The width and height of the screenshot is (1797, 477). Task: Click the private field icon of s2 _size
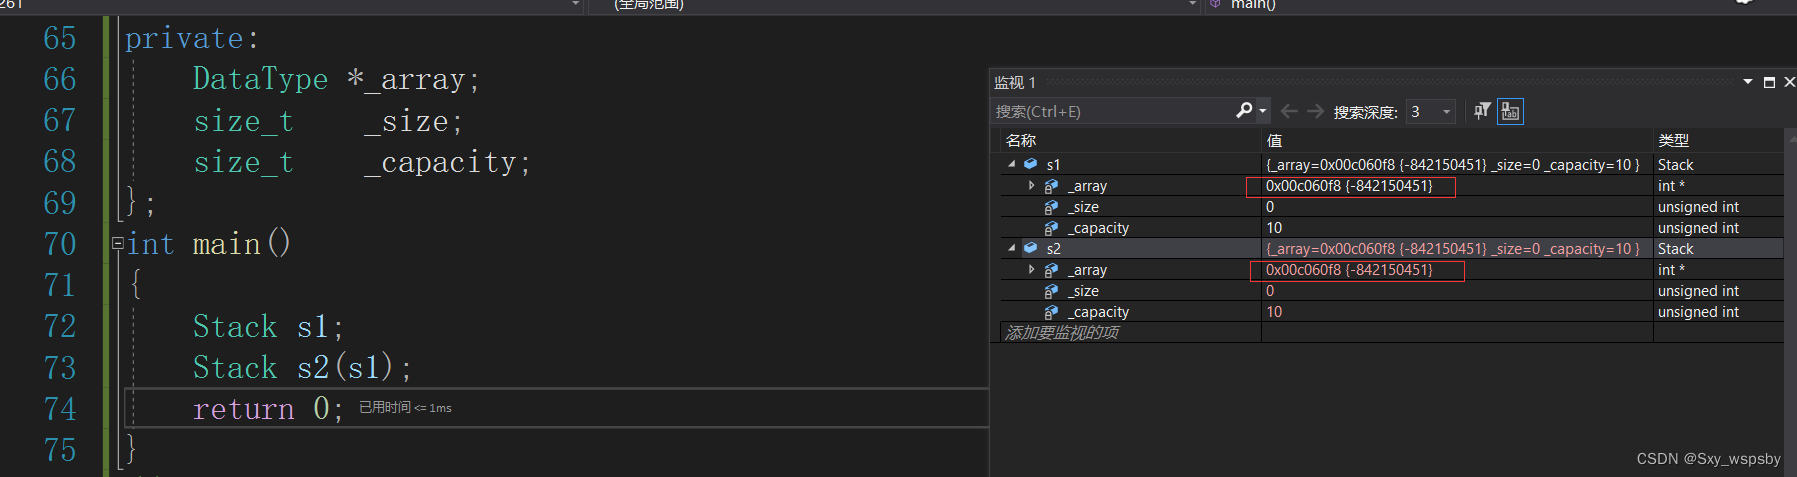(x=1051, y=291)
